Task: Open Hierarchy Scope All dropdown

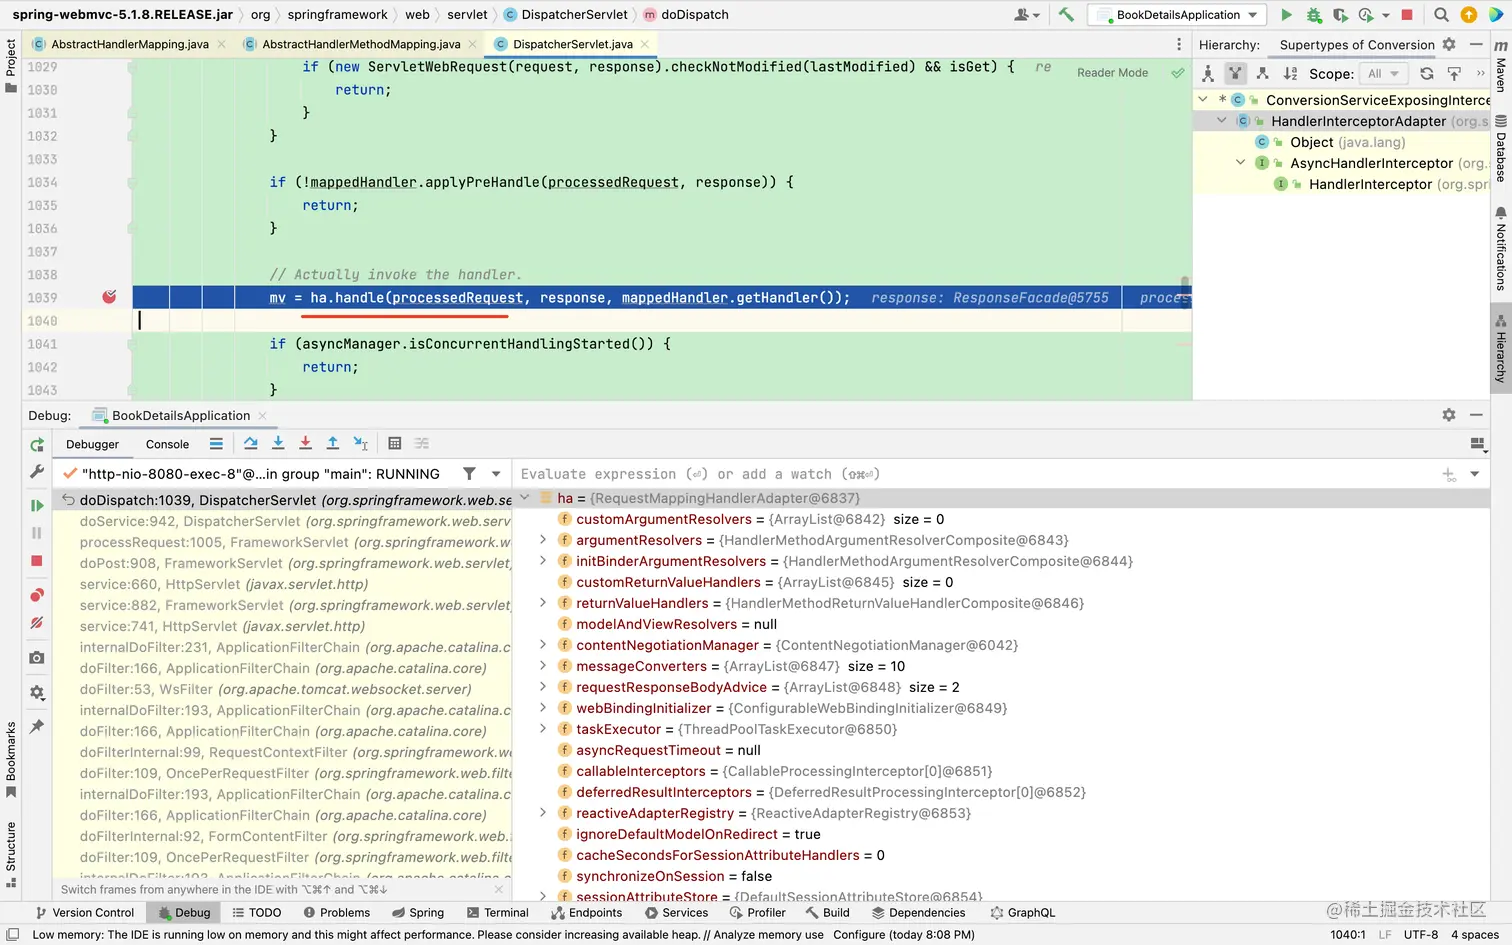Action: click(1383, 74)
